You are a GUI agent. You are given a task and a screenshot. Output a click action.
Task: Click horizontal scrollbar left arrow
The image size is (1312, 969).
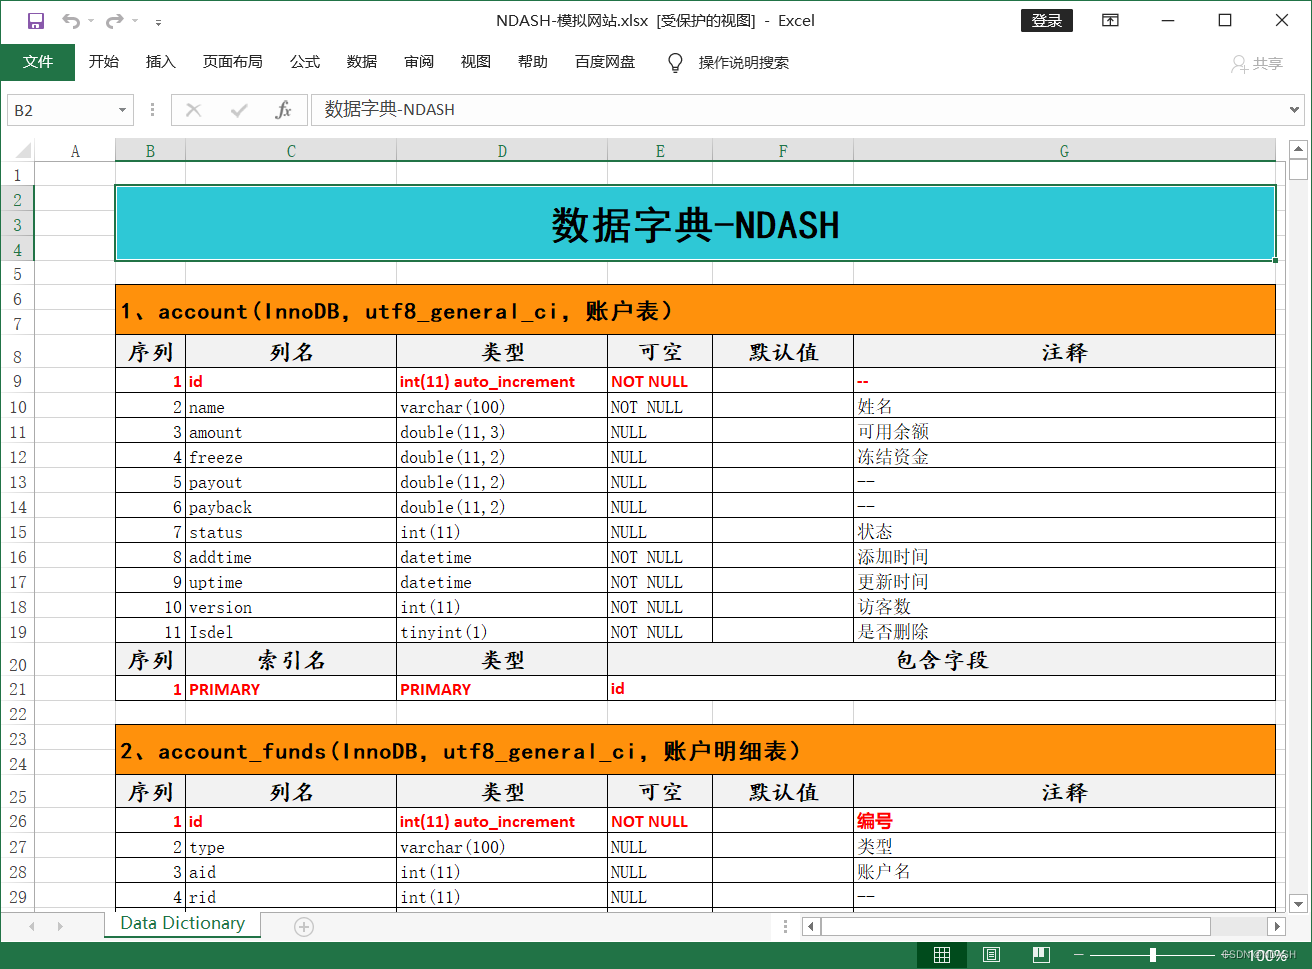(811, 926)
